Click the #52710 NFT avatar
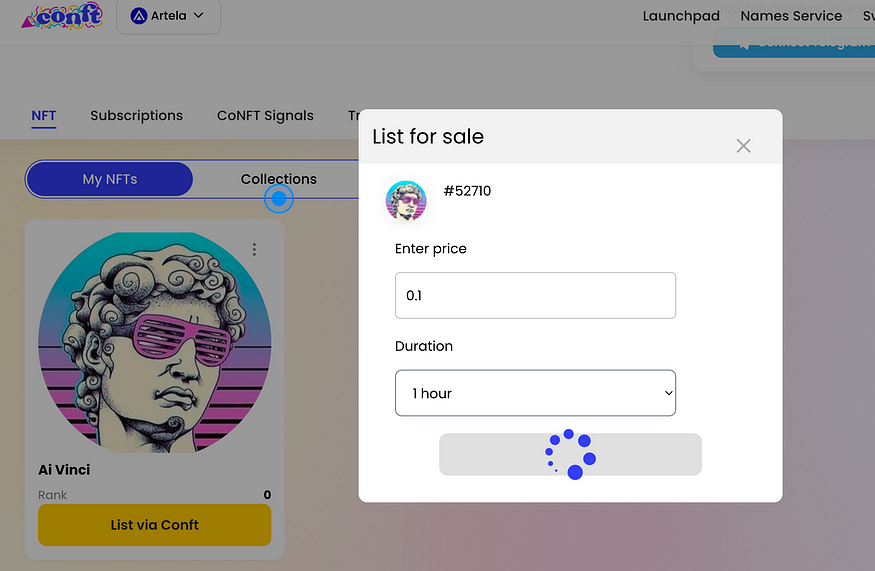 (406, 200)
